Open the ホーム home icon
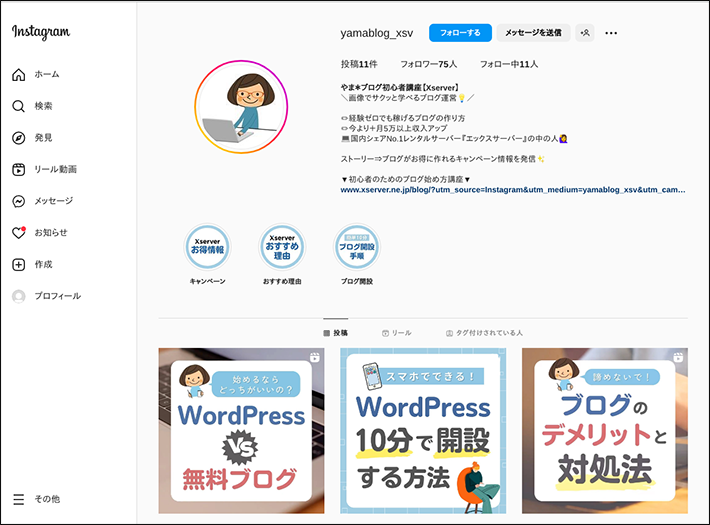Image resolution: width=710 pixels, height=525 pixels. coord(19,74)
